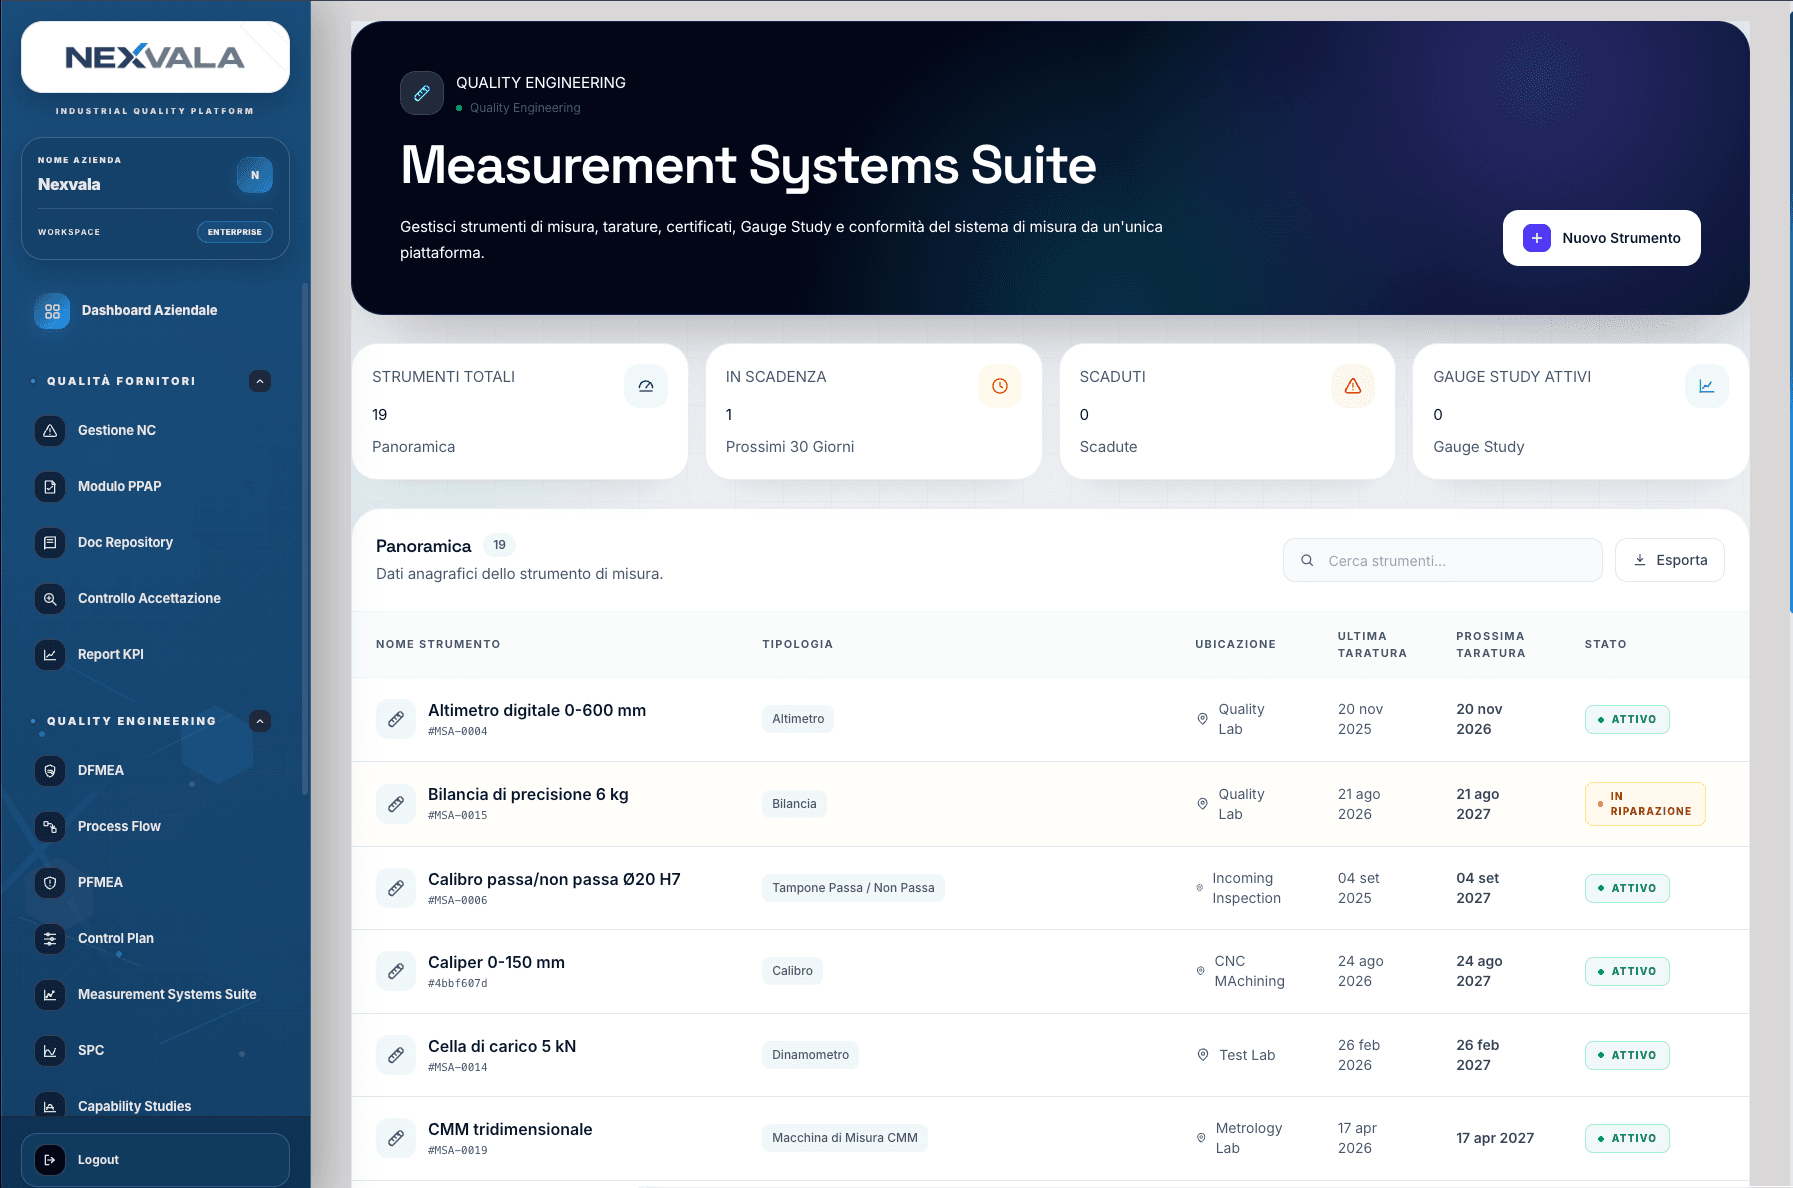
Task: Click the PFMEA shield icon
Action: [50, 883]
